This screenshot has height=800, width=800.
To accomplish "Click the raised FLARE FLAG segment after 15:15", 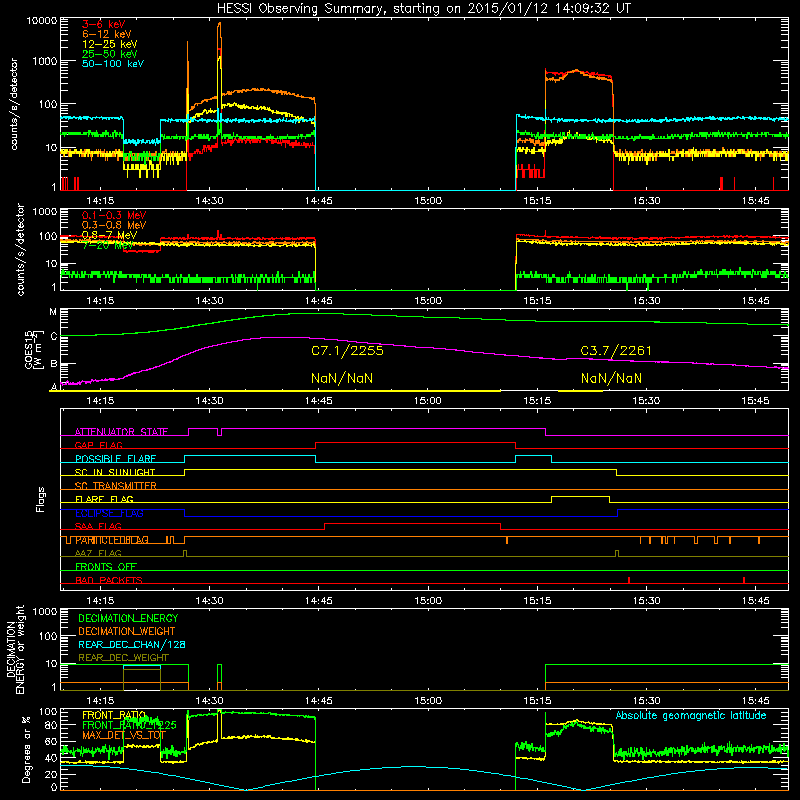I will [580, 496].
